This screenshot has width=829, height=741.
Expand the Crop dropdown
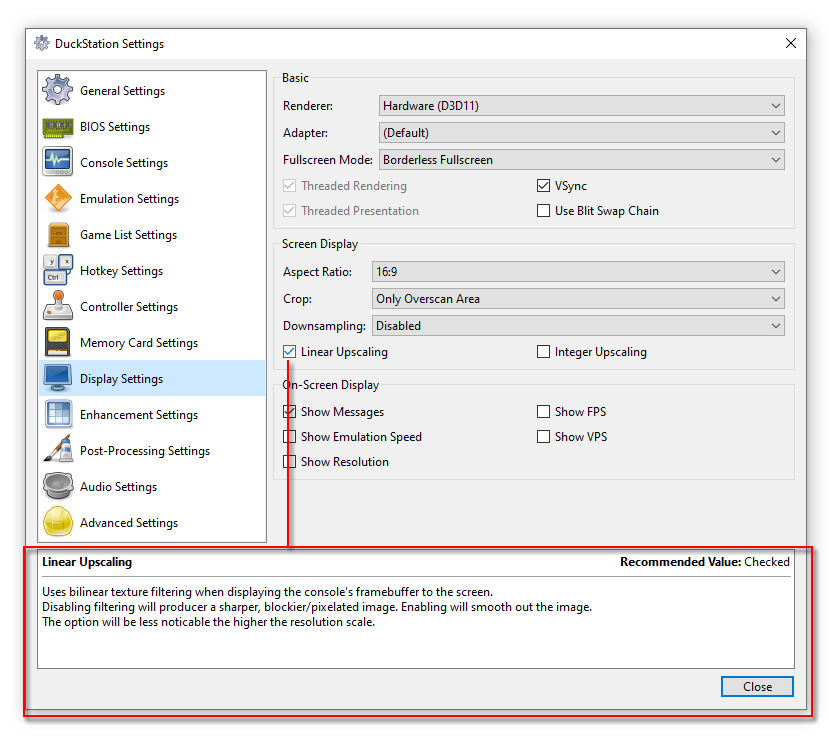tap(578, 299)
